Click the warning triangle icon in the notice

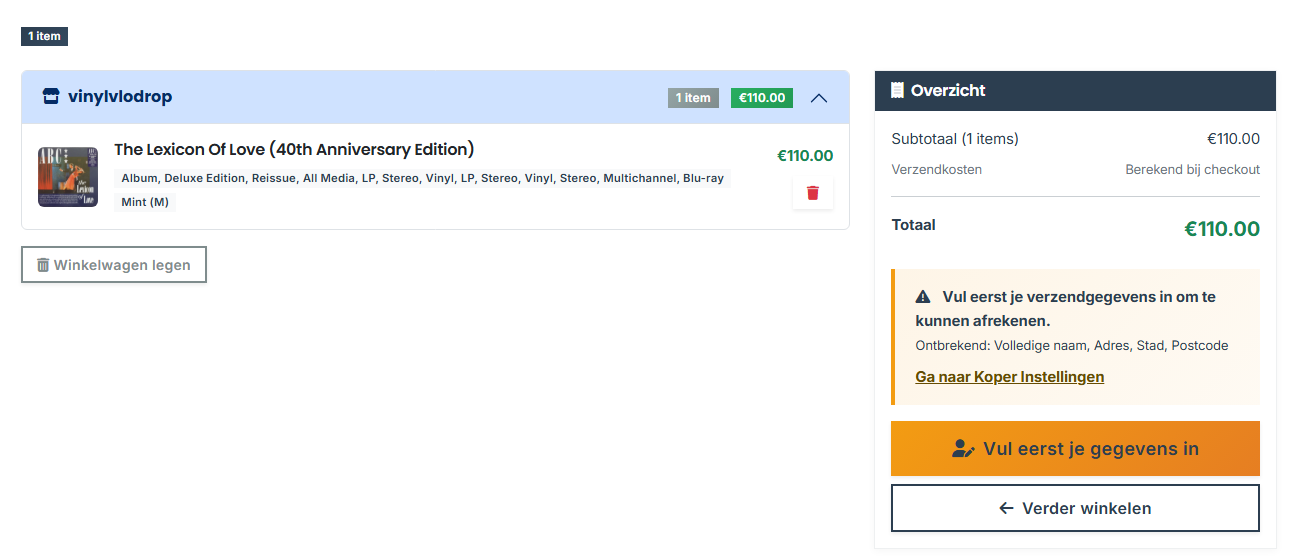click(923, 297)
